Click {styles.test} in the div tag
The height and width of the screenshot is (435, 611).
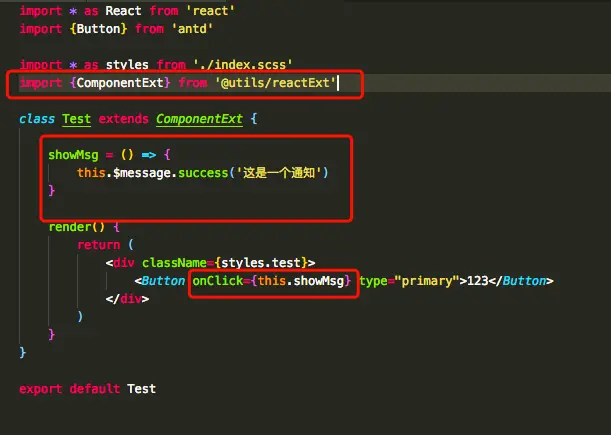(261, 263)
